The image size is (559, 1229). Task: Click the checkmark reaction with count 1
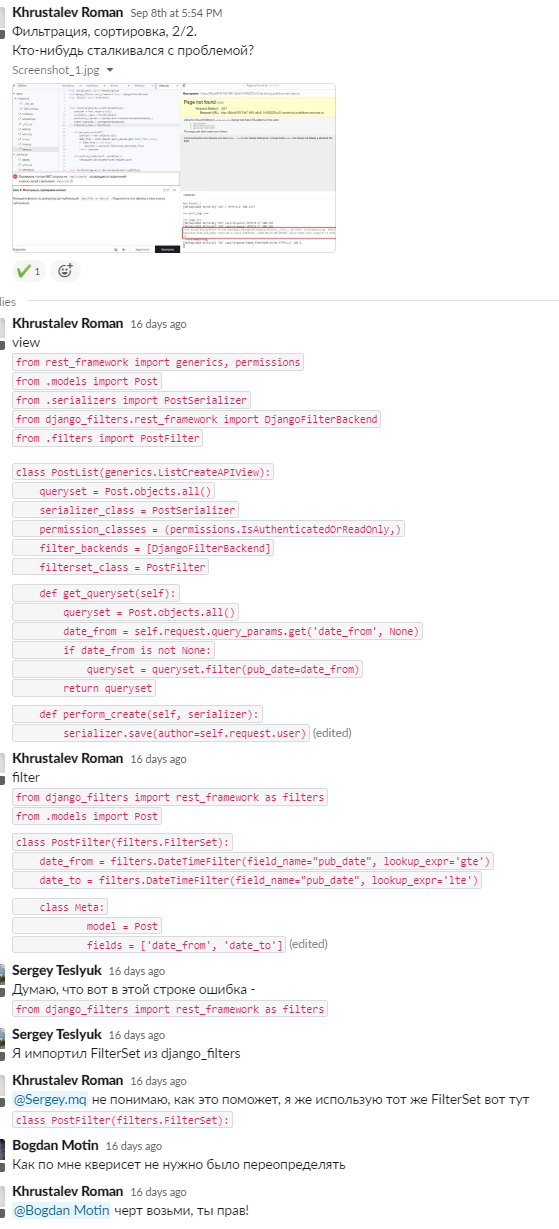tap(28, 270)
